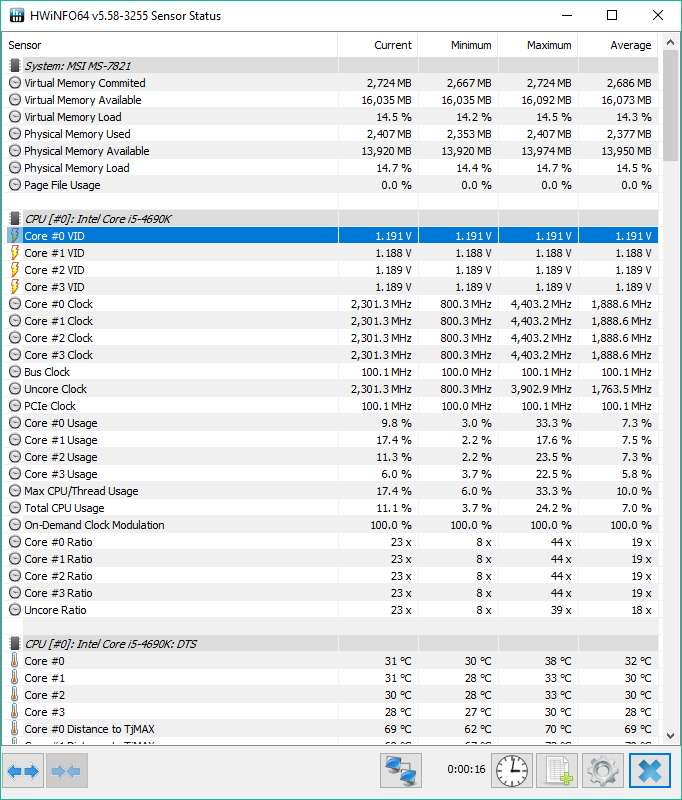Click the Core #1 VID lightning icon
The height and width of the screenshot is (800, 682).
click(x=14, y=253)
